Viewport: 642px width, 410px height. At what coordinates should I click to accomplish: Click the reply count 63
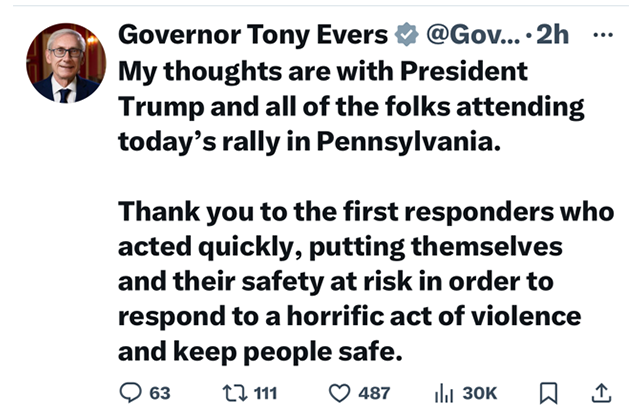[x=159, y=393]
